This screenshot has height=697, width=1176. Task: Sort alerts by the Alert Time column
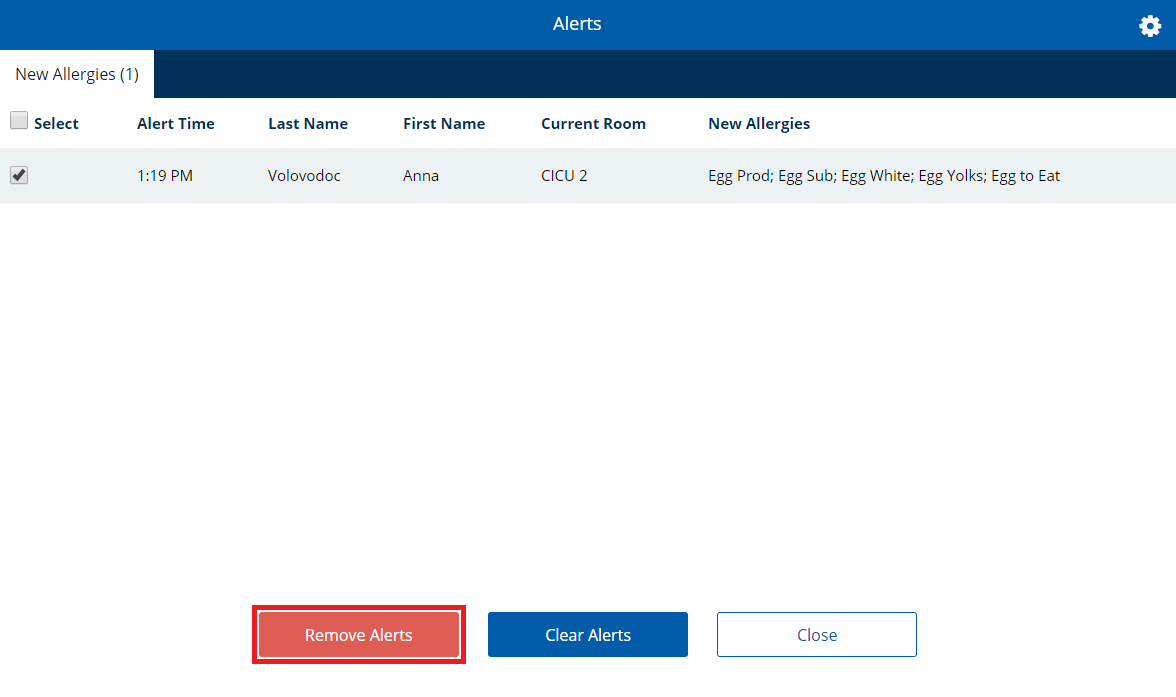click(176, 123)
